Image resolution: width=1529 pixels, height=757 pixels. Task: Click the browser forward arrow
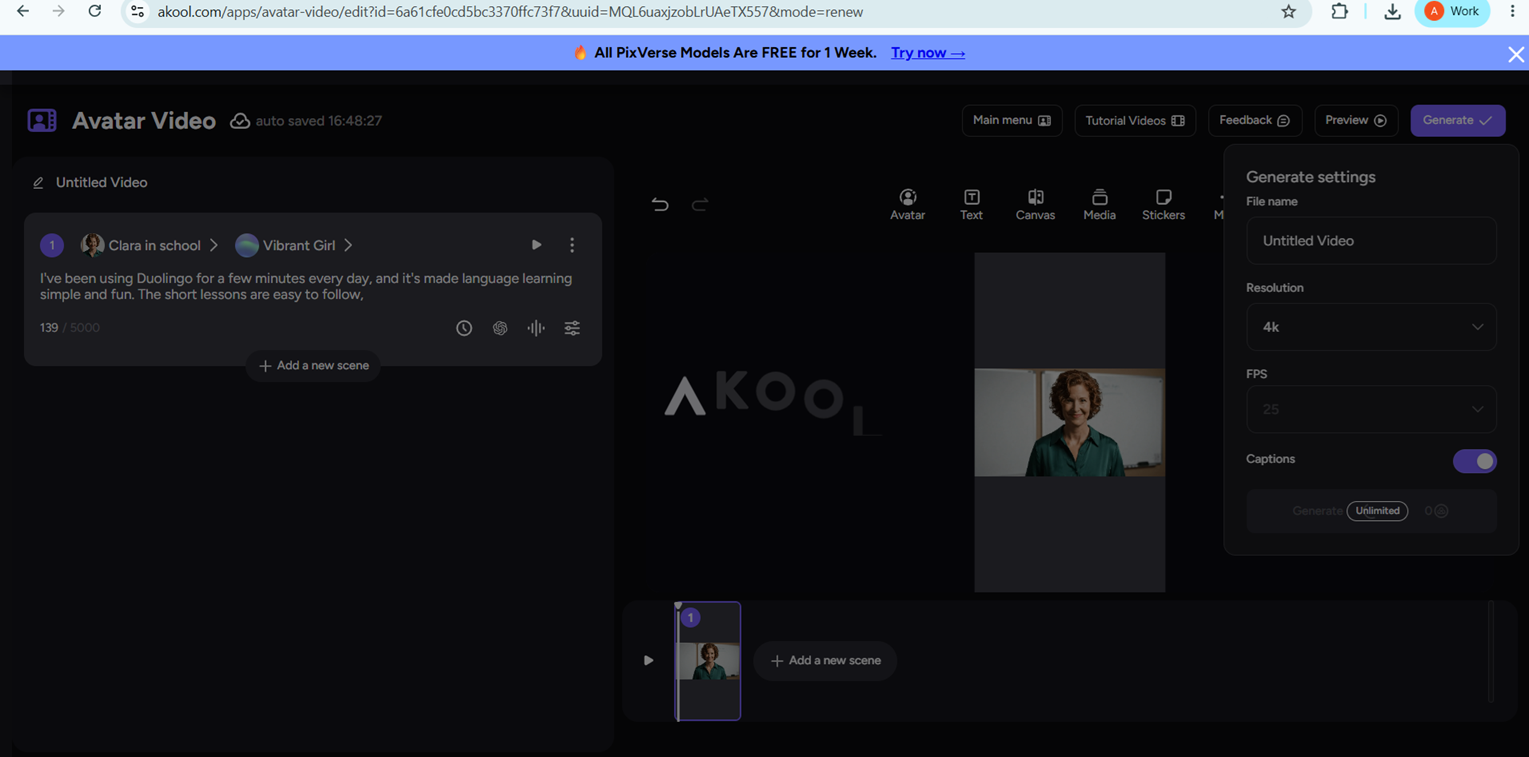coord(58,11)
